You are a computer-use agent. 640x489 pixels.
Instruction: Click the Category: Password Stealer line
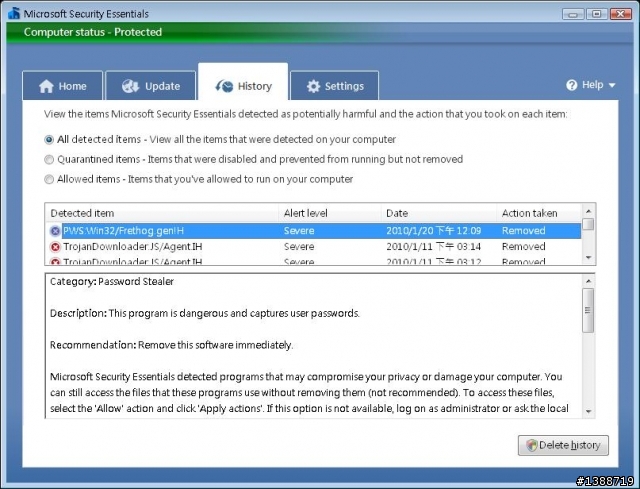pyautogui.click(x=112, y=282)
